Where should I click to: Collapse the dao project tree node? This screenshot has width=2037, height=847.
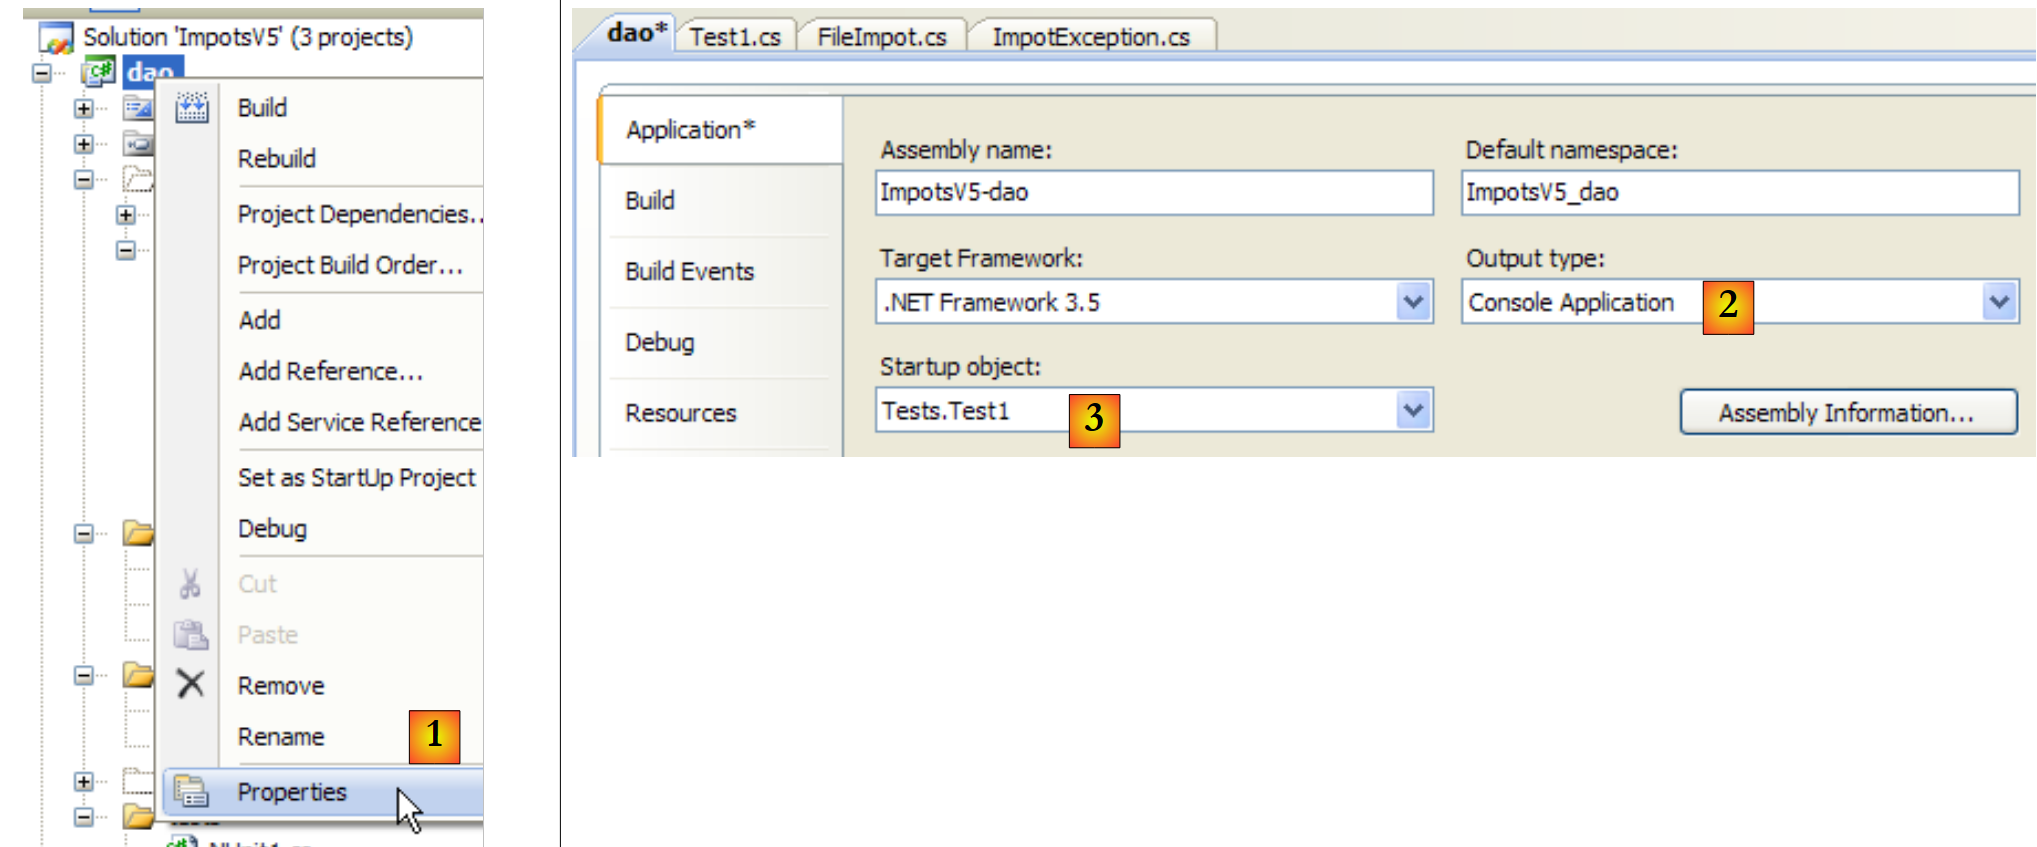click(x=42, y=73)
